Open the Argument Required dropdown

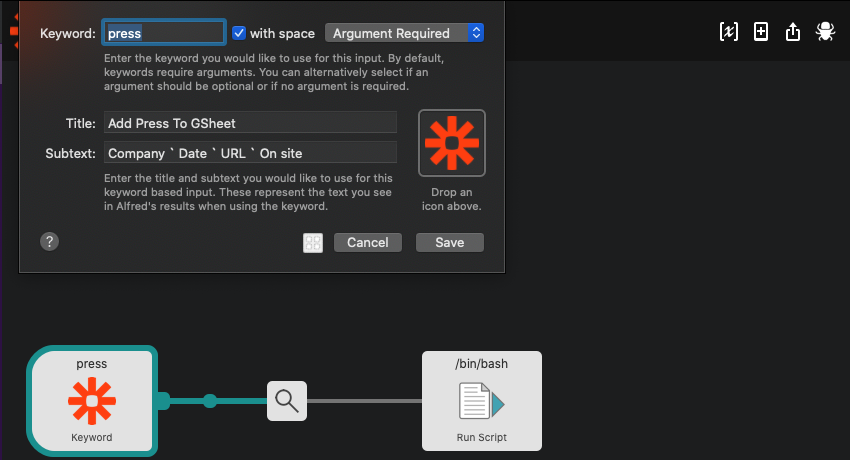coord(404,33)
